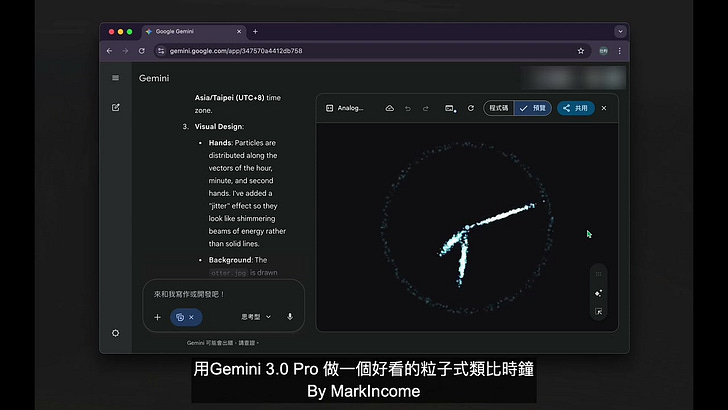Reload the page in the browser toolbar
This screenshot has width=728, height=410.
coord(142,51)
